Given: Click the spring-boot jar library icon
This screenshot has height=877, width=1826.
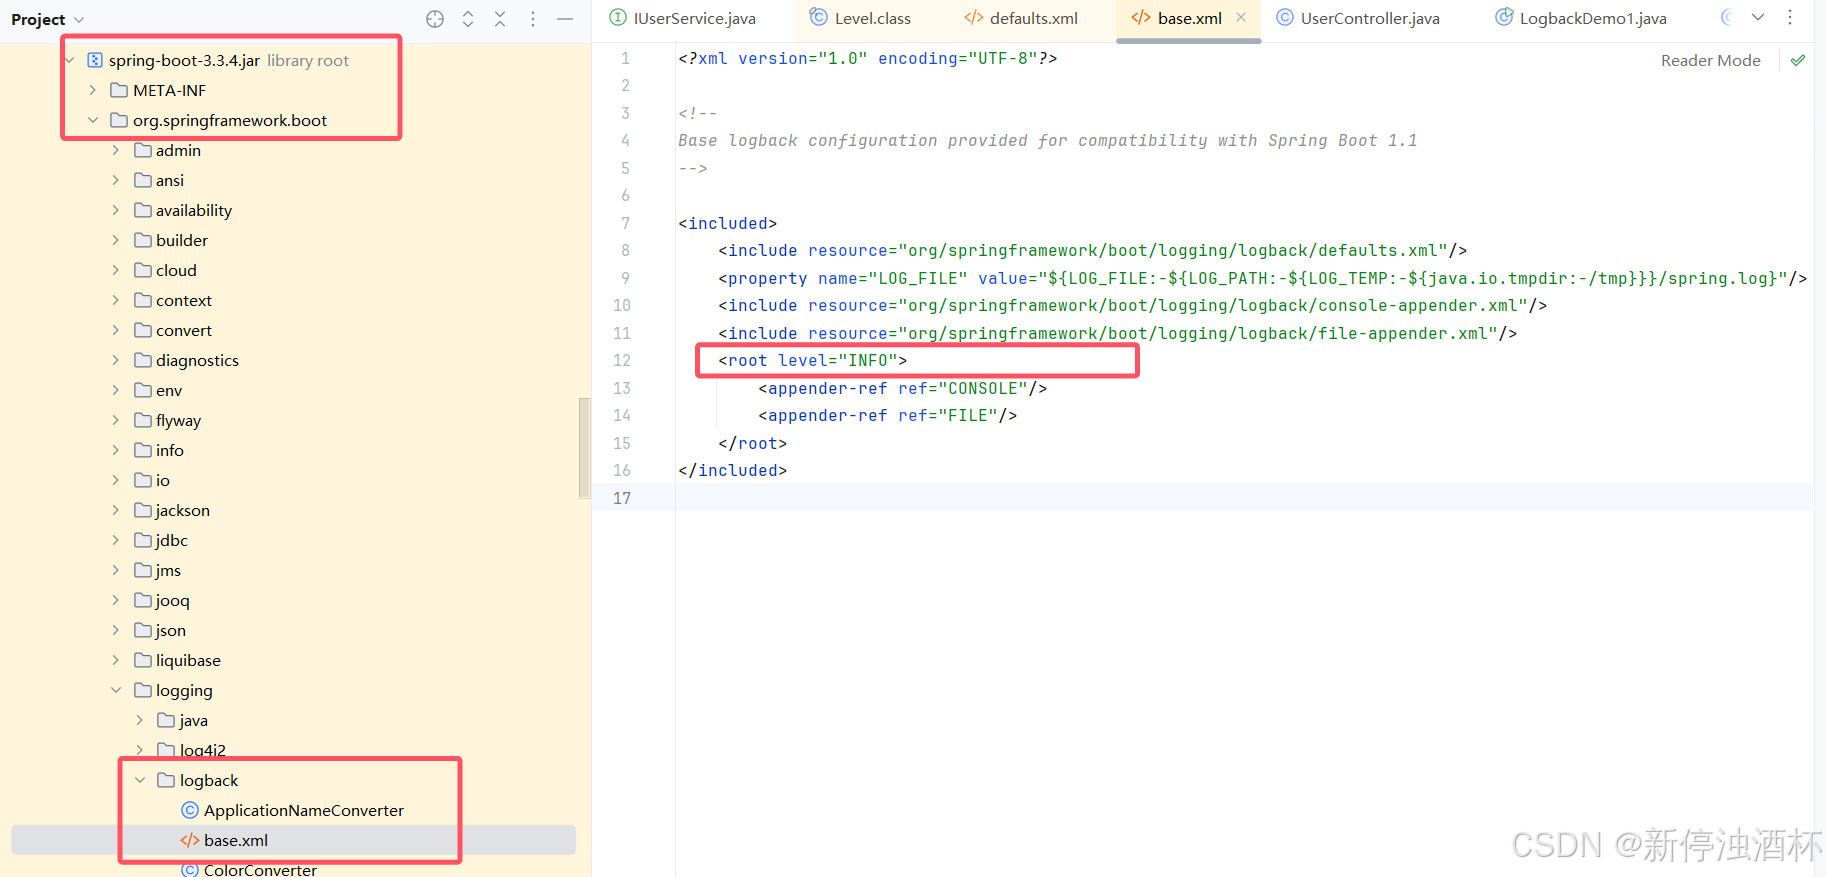Looking at the screenshot, I should pyautogui.click(x=95, y=60).
